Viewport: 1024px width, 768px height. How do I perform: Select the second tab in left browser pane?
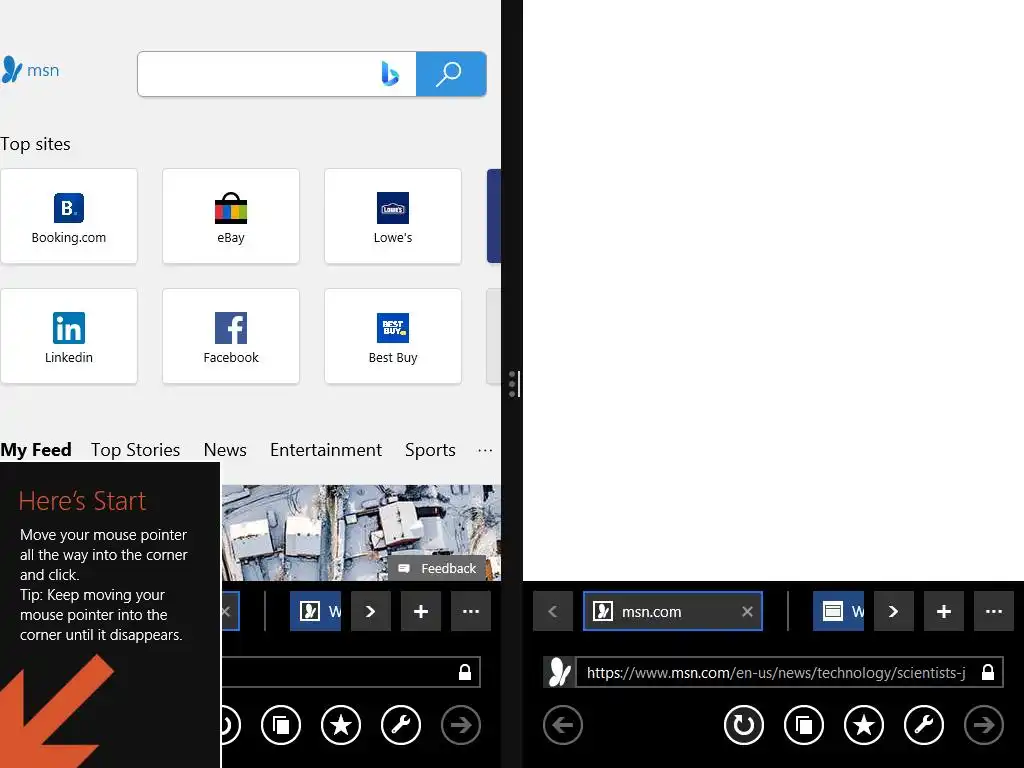click(315, 611)
